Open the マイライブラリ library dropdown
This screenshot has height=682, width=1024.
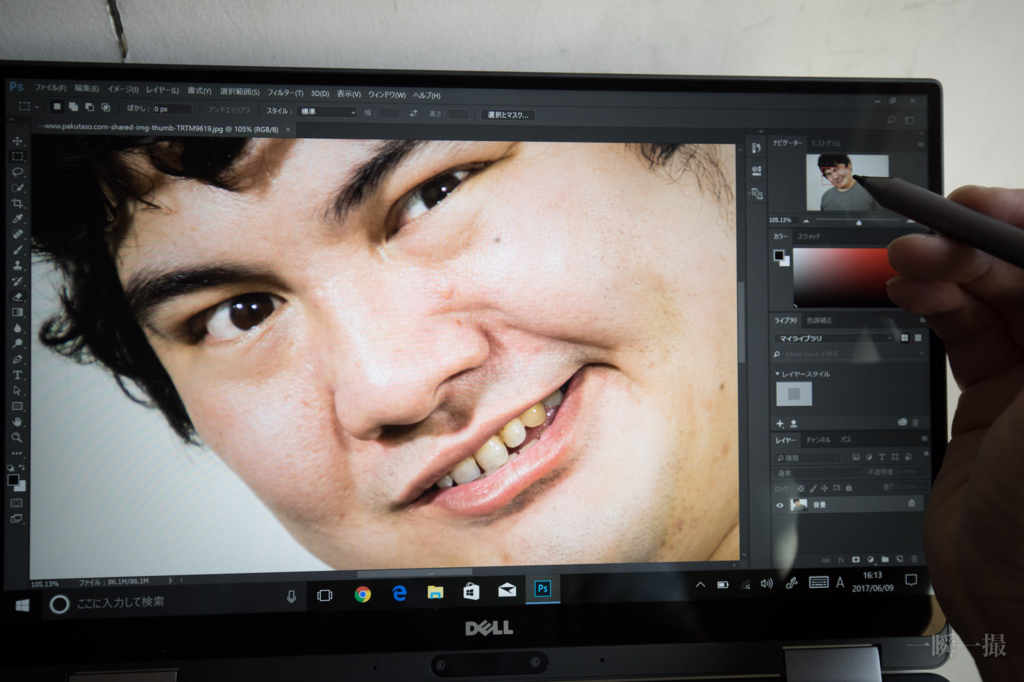pos(835,338)
